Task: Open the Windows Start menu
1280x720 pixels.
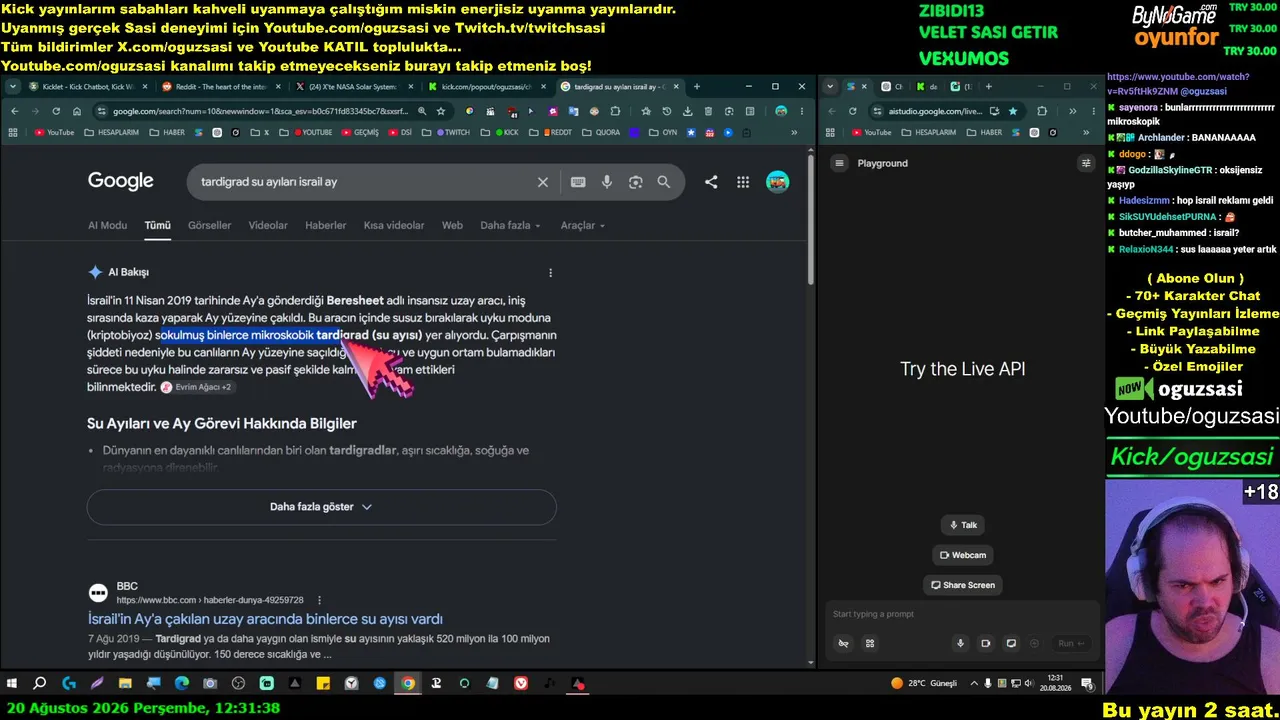Action: click(x=12, y=684)
